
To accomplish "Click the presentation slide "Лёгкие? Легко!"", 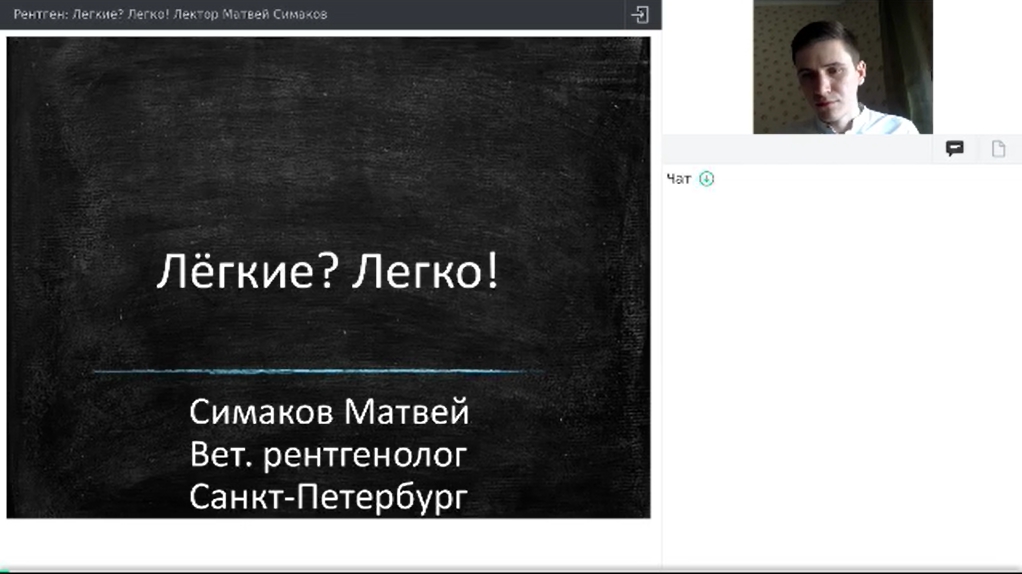I will [x=328, y=278].
